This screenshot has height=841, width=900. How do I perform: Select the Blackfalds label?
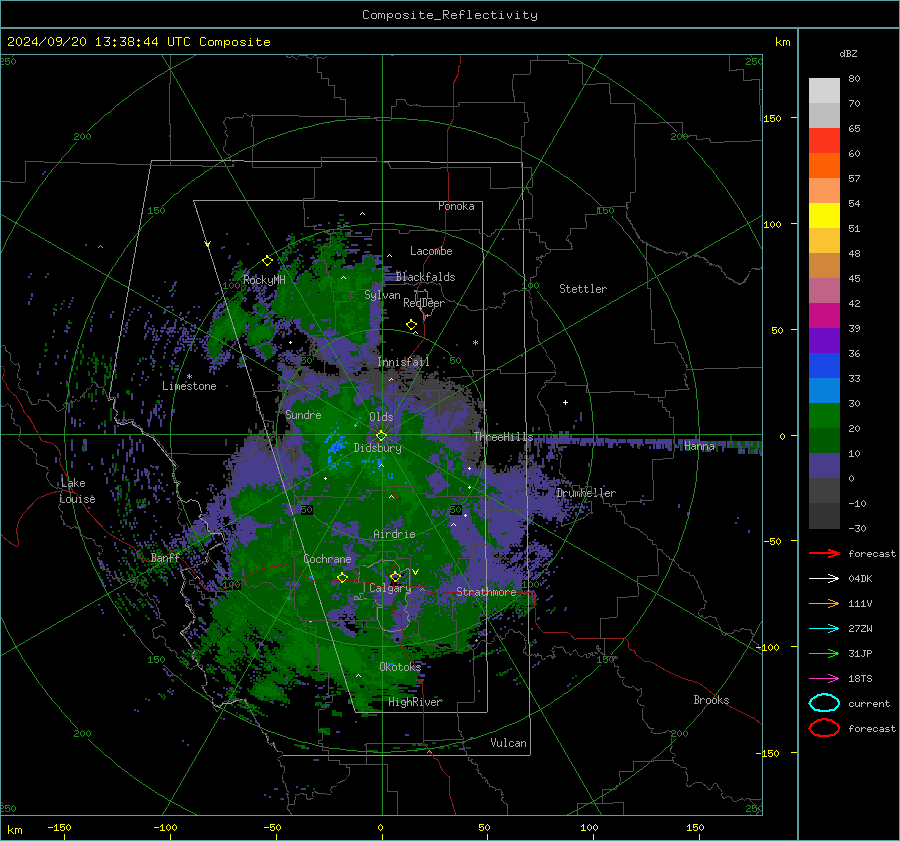pos(425,277)
